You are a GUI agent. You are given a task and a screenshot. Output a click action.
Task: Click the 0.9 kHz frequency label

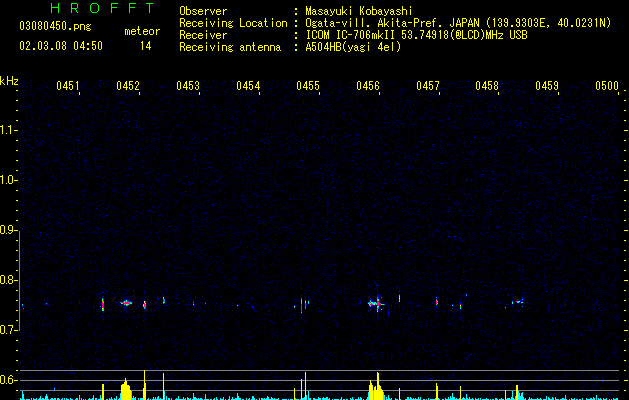pos(8,230)
